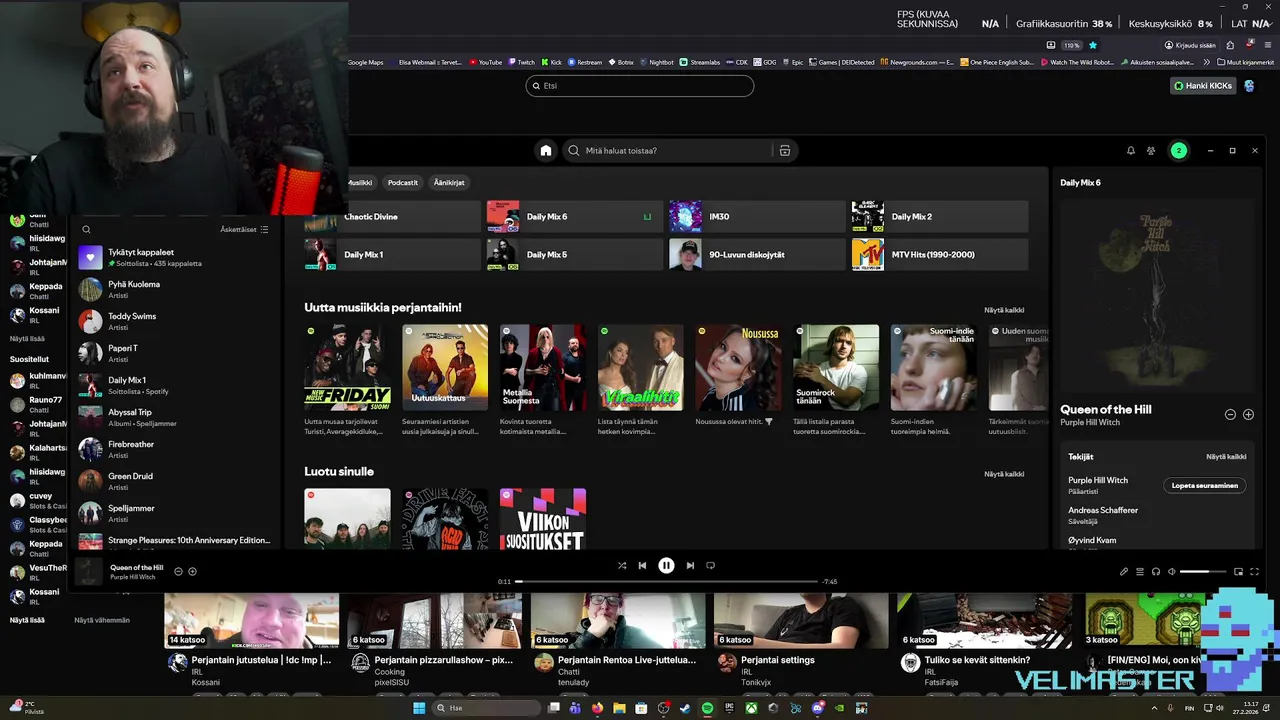This screenshot has height=720, width=1280.
Task: Mute Spotify volume speaker icon
Action: click(1172, 572)
